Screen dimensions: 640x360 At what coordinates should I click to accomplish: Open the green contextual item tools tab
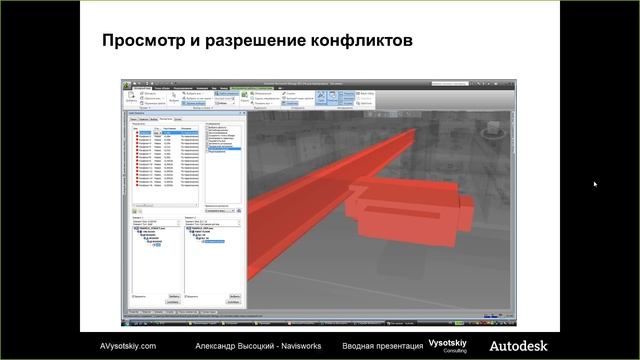(252, 88)
